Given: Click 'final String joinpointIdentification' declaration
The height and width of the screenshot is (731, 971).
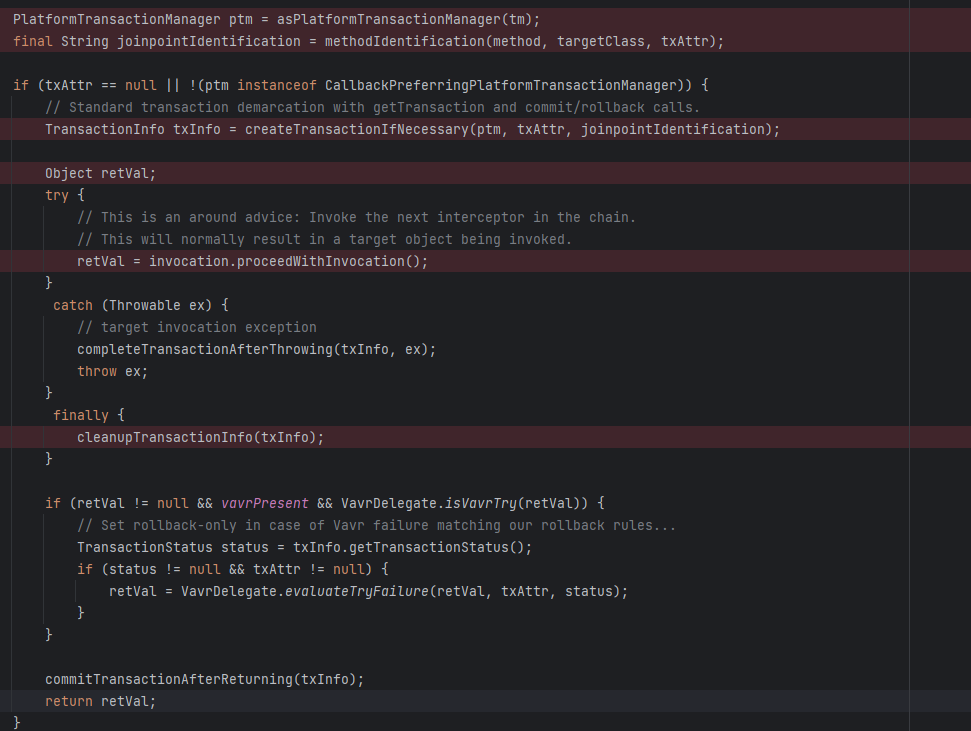Looking at the screenshot, I should coord(157,42).
